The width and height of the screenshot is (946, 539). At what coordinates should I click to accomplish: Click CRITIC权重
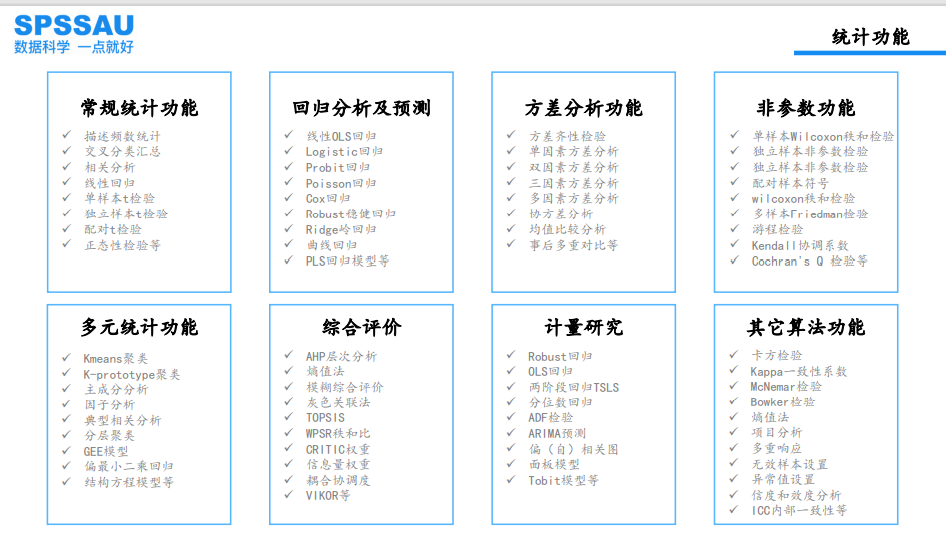pos(338,449)
